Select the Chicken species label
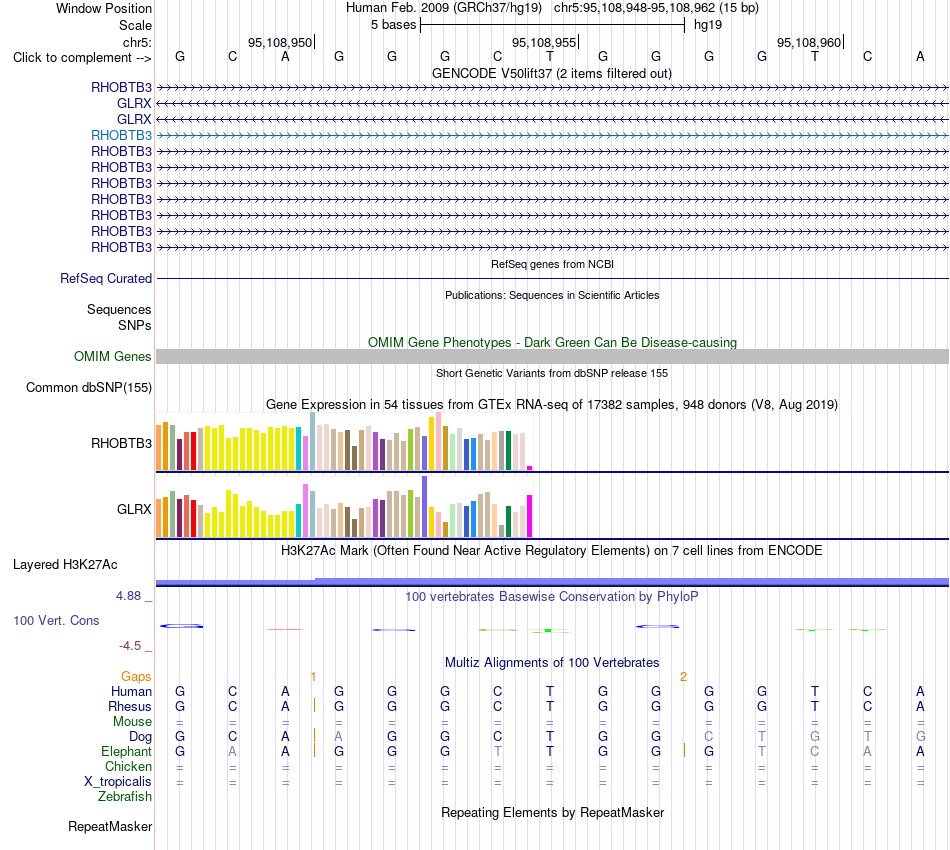The image size is (950, 850). [128, 766]
